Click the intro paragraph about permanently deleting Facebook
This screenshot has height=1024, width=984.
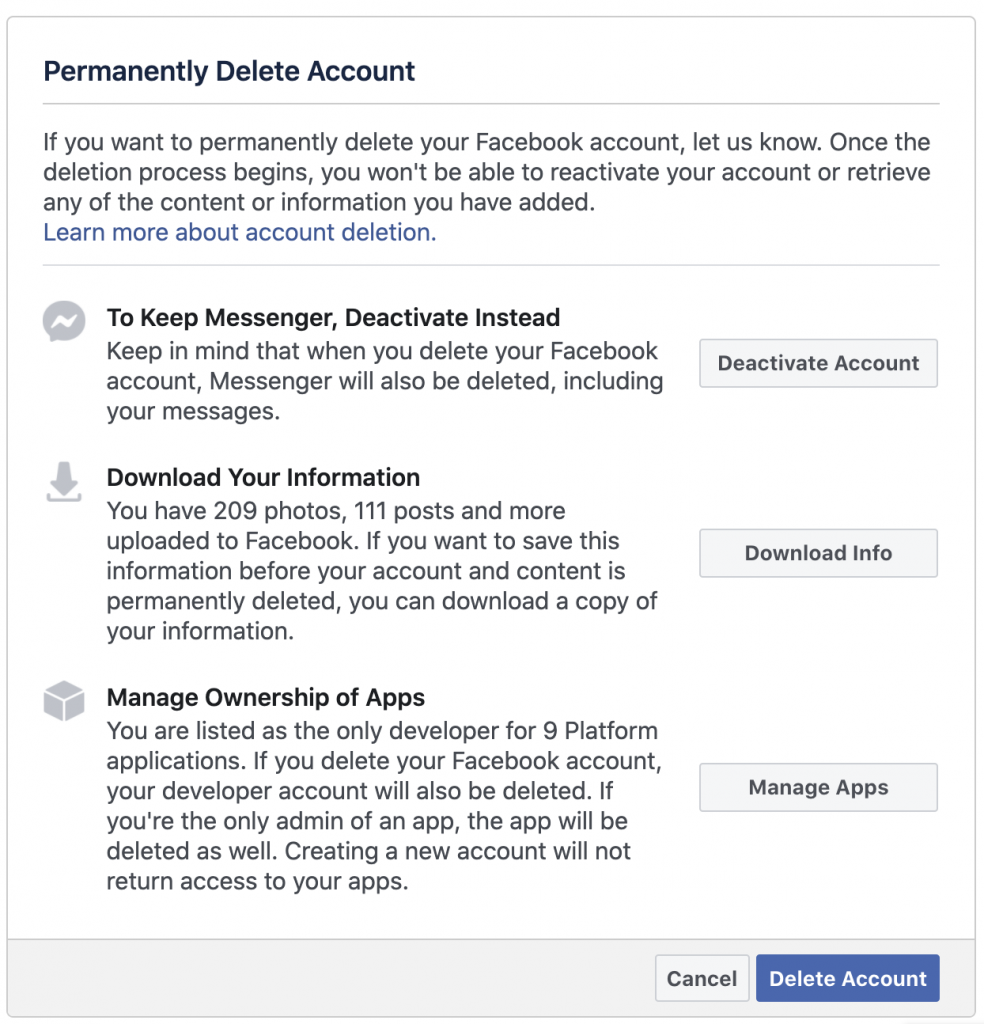coord(486,172)
